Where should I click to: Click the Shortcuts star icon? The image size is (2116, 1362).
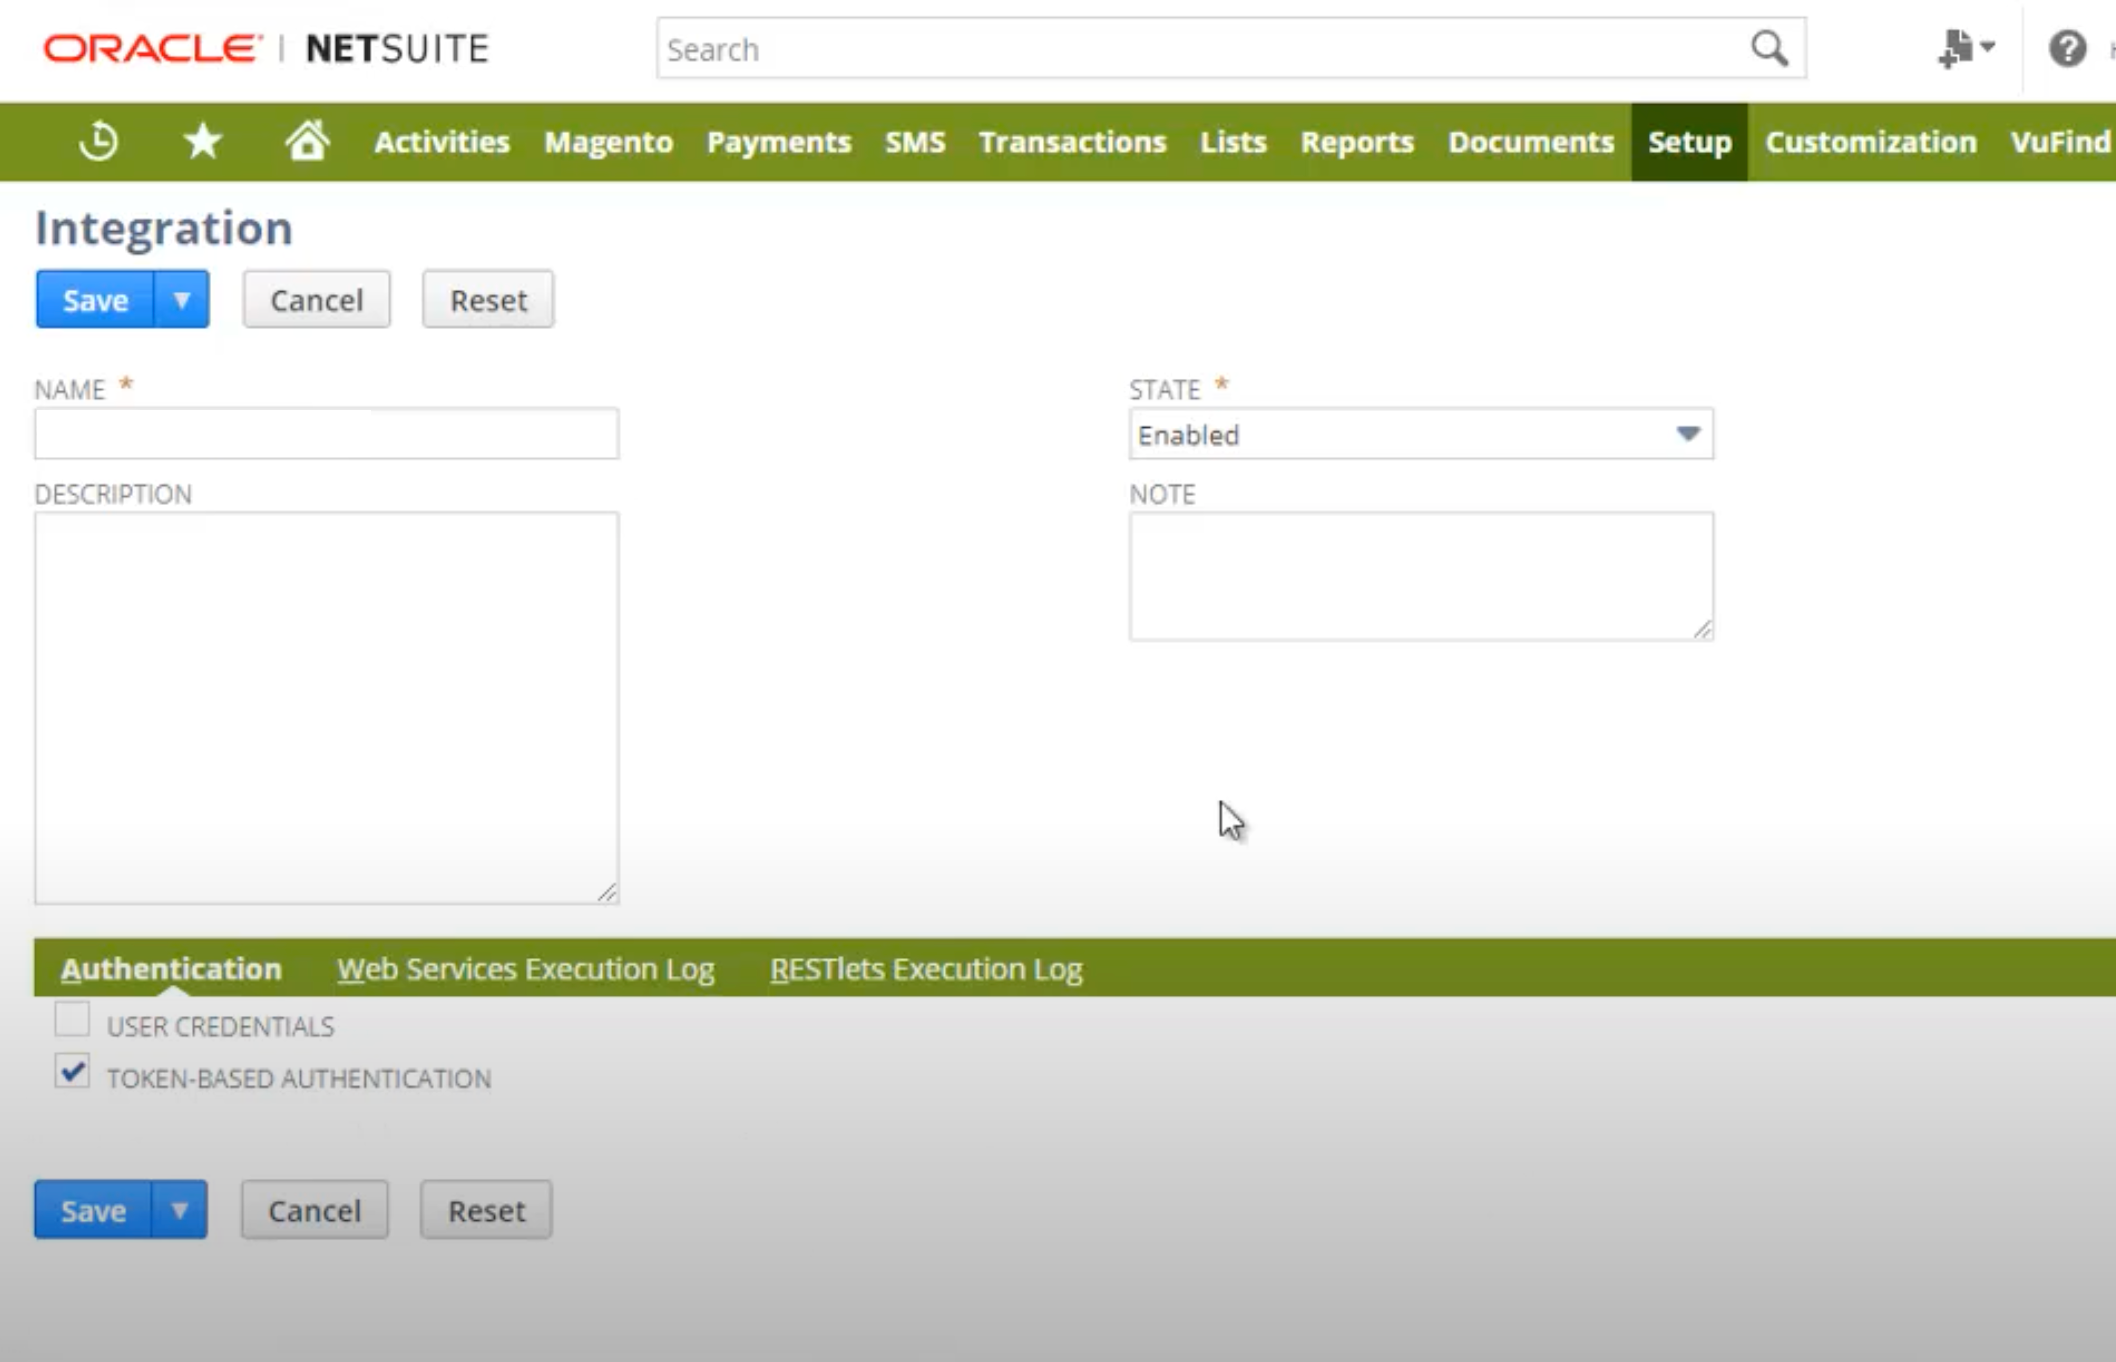coord(203,141)
